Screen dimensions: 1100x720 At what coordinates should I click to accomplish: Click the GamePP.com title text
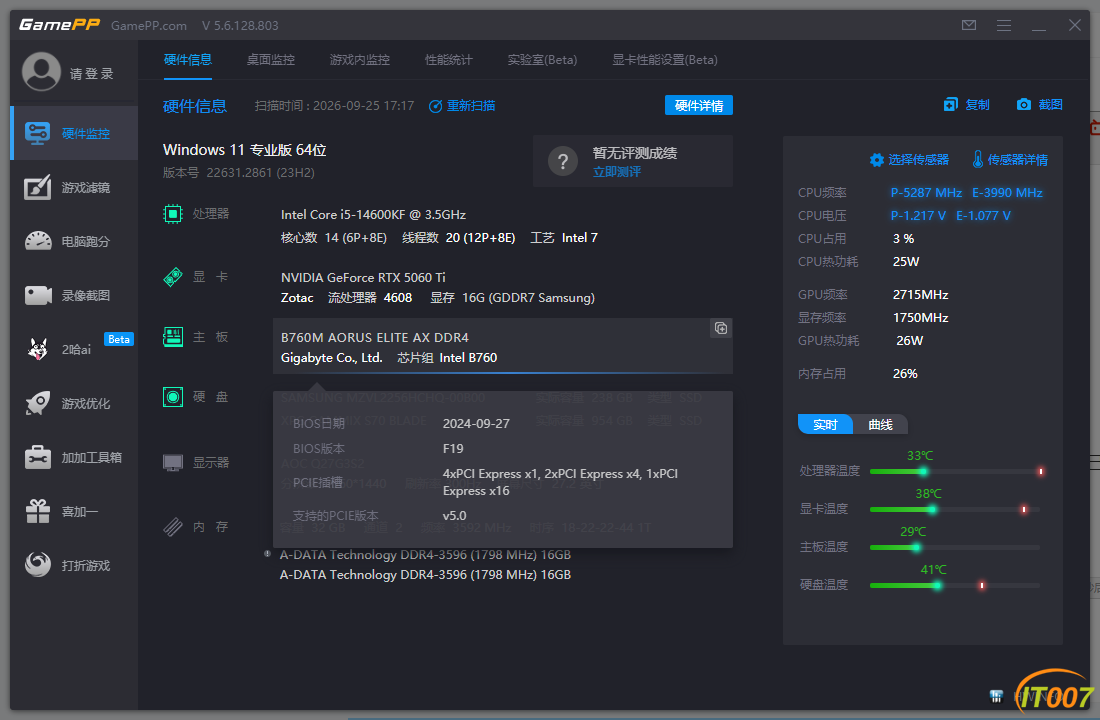coord(149,26)
